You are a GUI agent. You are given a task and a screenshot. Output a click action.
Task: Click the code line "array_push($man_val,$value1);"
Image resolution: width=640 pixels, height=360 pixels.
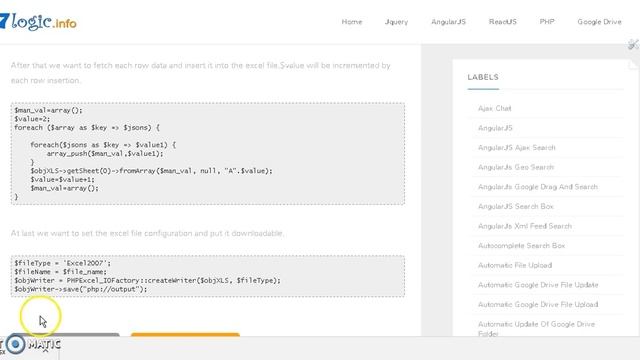[105, 153]
